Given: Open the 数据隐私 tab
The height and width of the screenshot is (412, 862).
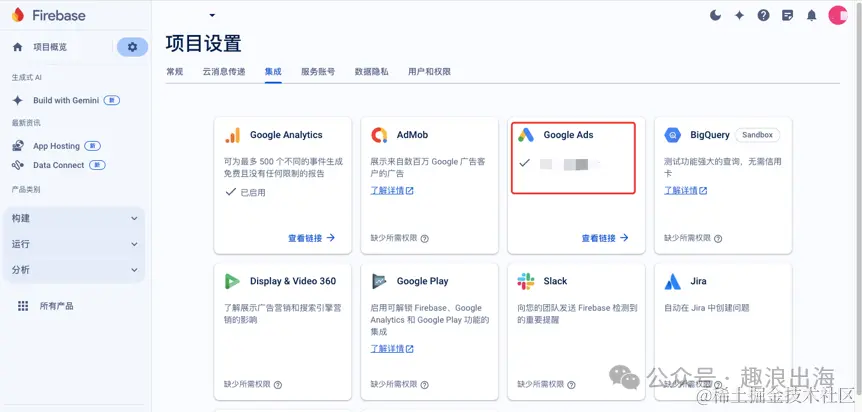Looking at the screenshot, I should [x=372, y=72].
